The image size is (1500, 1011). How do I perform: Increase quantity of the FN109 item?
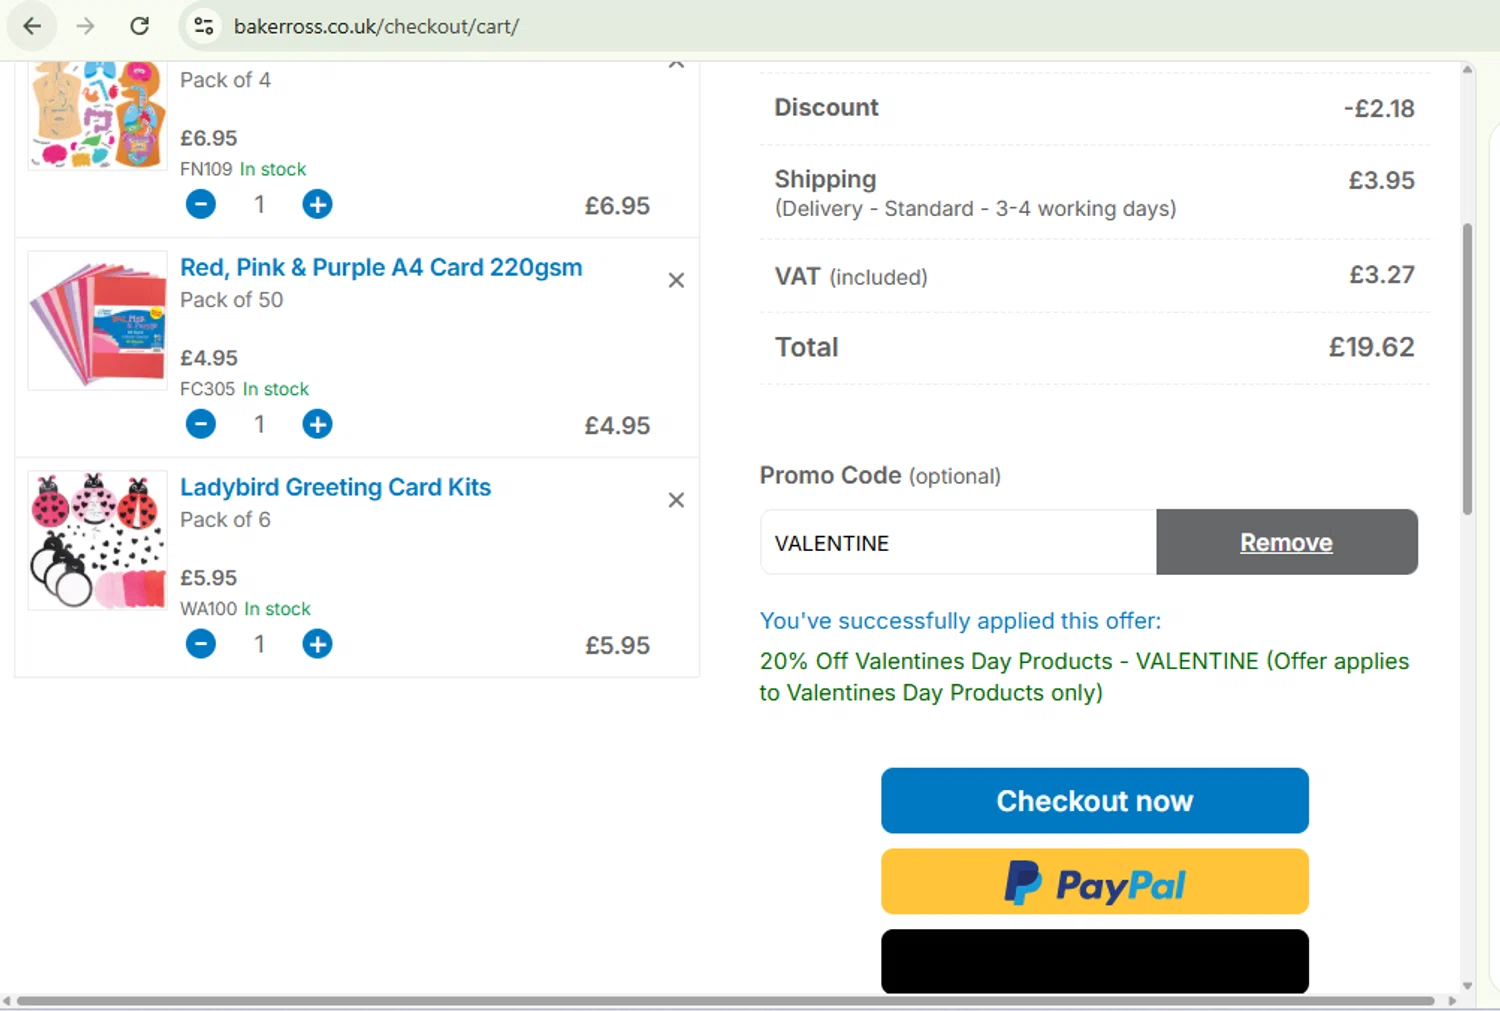coord(317,204)
